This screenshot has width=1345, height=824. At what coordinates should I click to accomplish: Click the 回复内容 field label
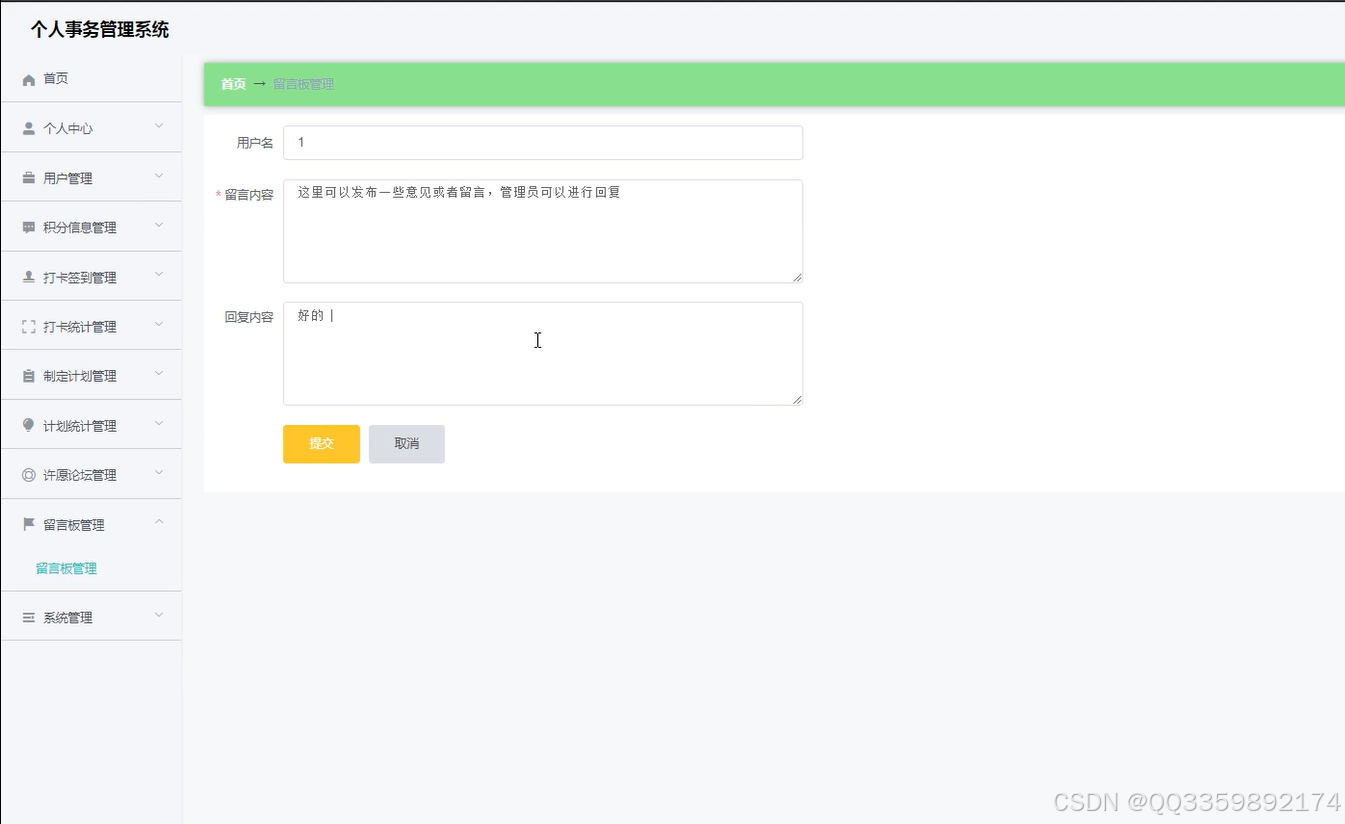[249, 317]
